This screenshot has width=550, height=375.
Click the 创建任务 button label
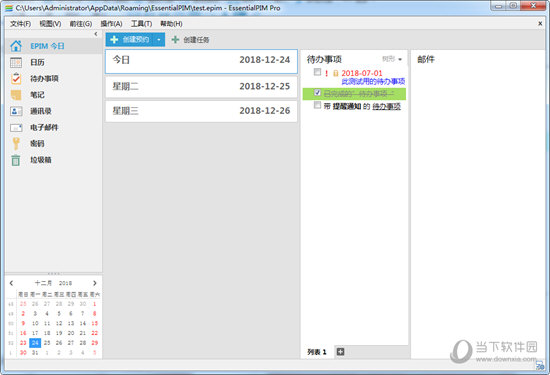tap(196, 40)
